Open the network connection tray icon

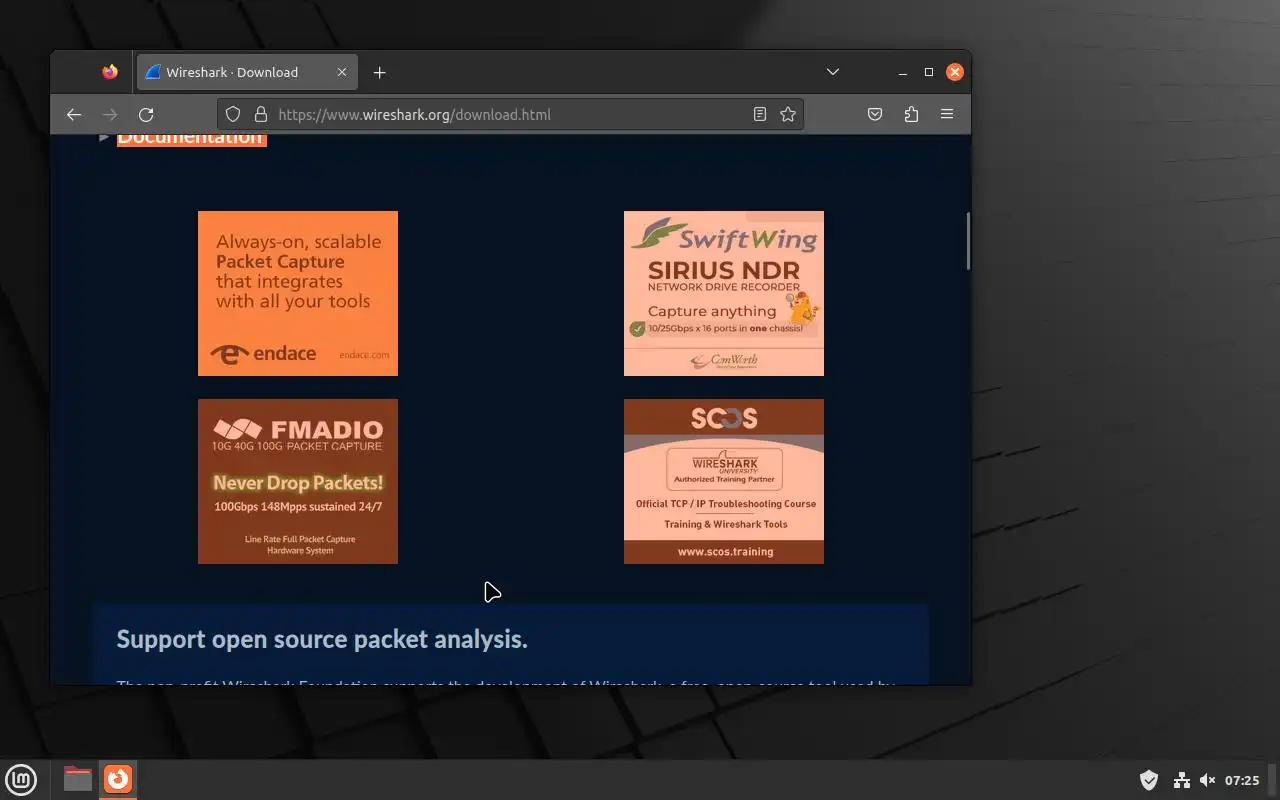(1181, 780)
